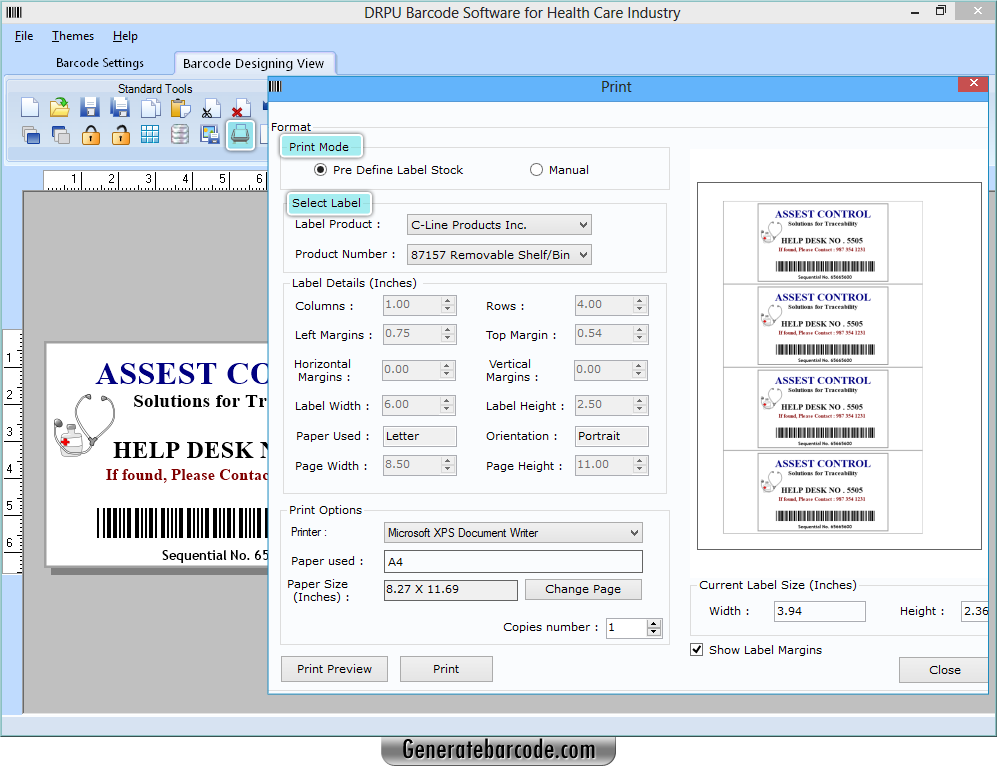The image size is (997, 766).
Task: Click the Save icon
Action: [x=89, y=107]
